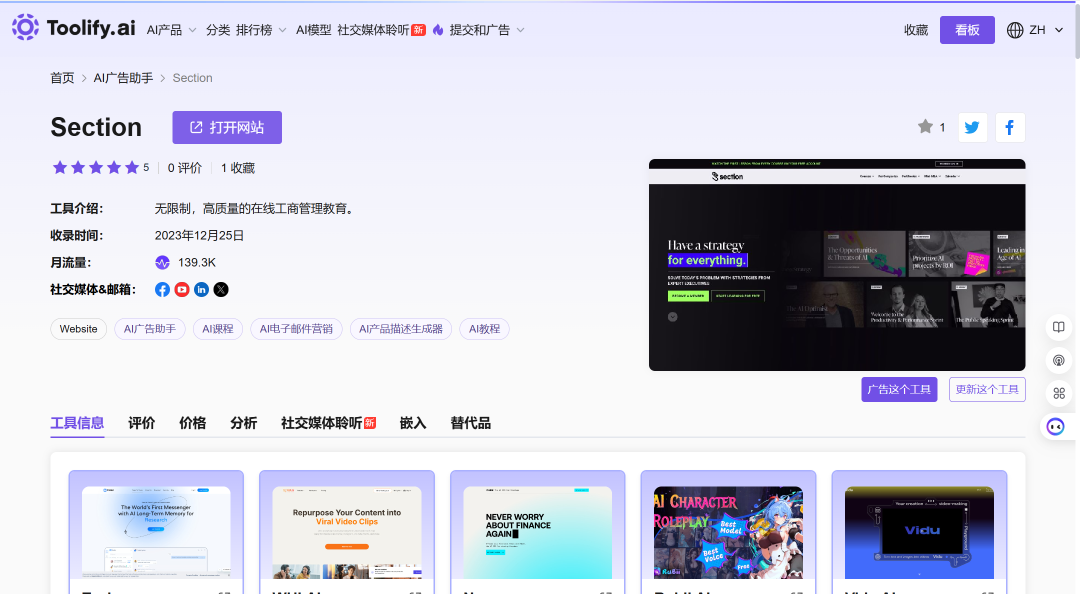The height and width of the screenshot is (594, 1080).
Task: Open the Section website screenshot preview
Action: (837, 265)
